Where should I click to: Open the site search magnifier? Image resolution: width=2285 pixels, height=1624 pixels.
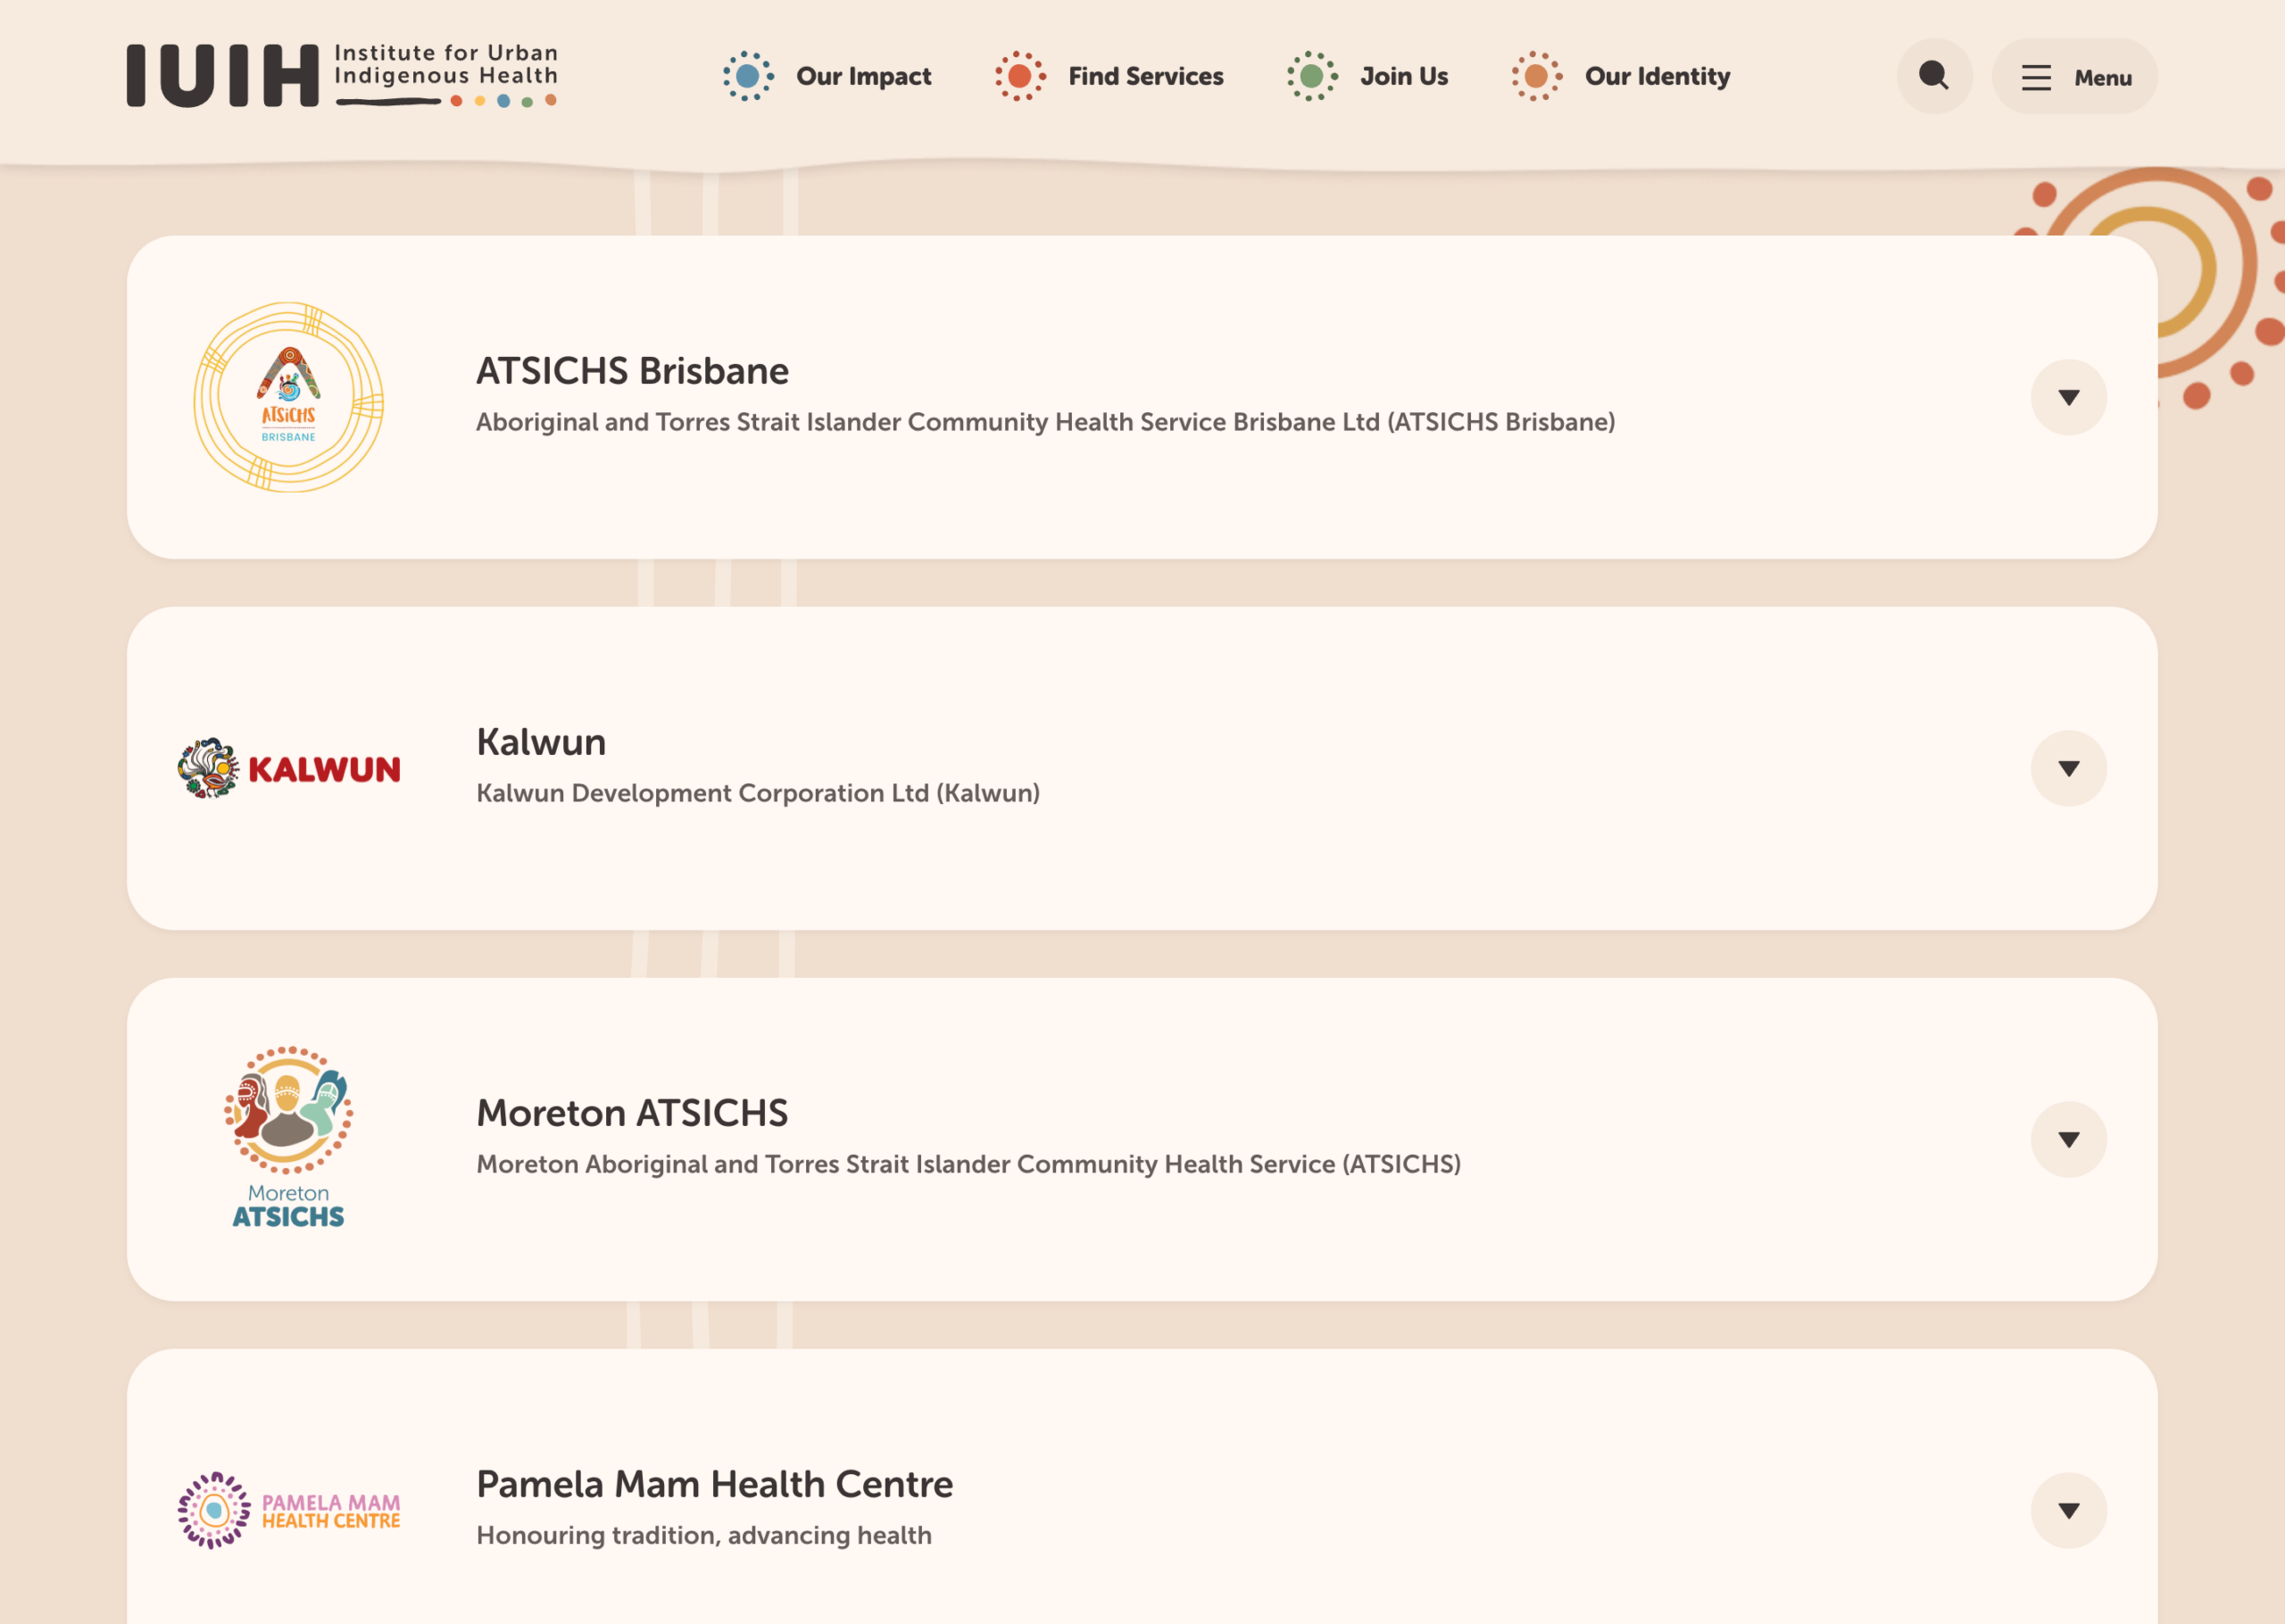pyautogui.click(x=1934, y=76)
